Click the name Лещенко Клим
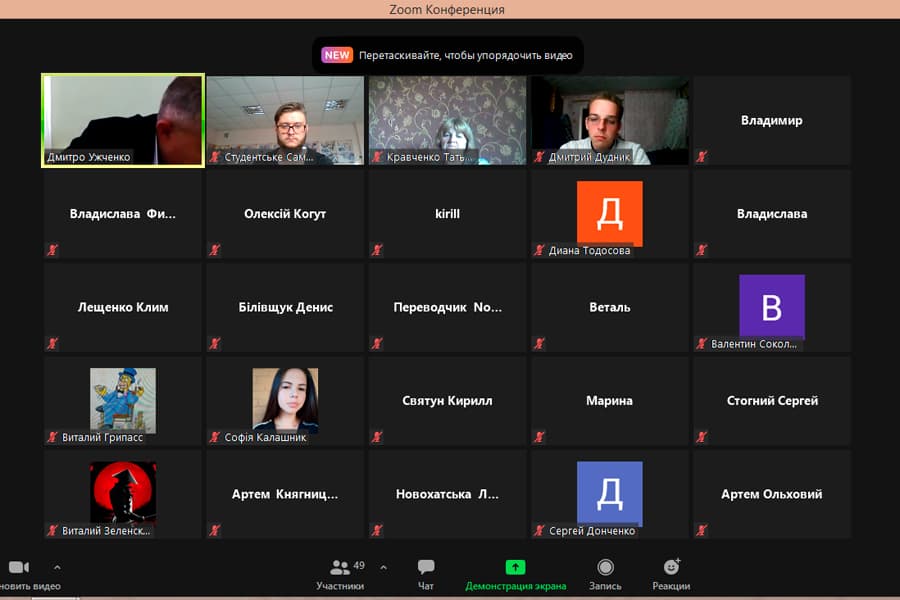 123,307
